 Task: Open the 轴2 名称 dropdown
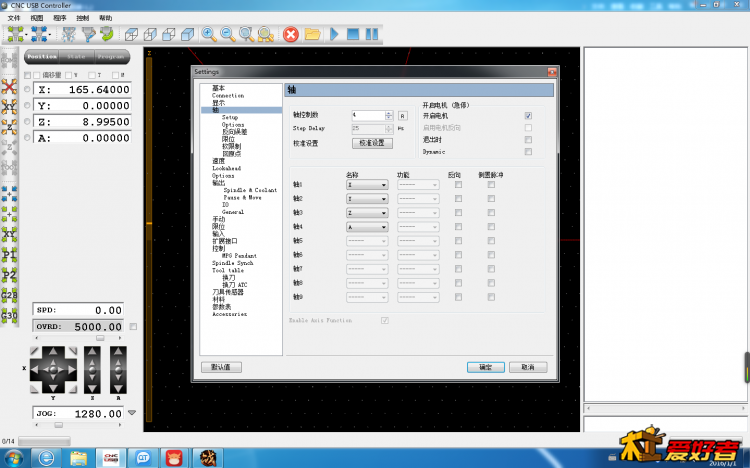[x=367, y=199]
